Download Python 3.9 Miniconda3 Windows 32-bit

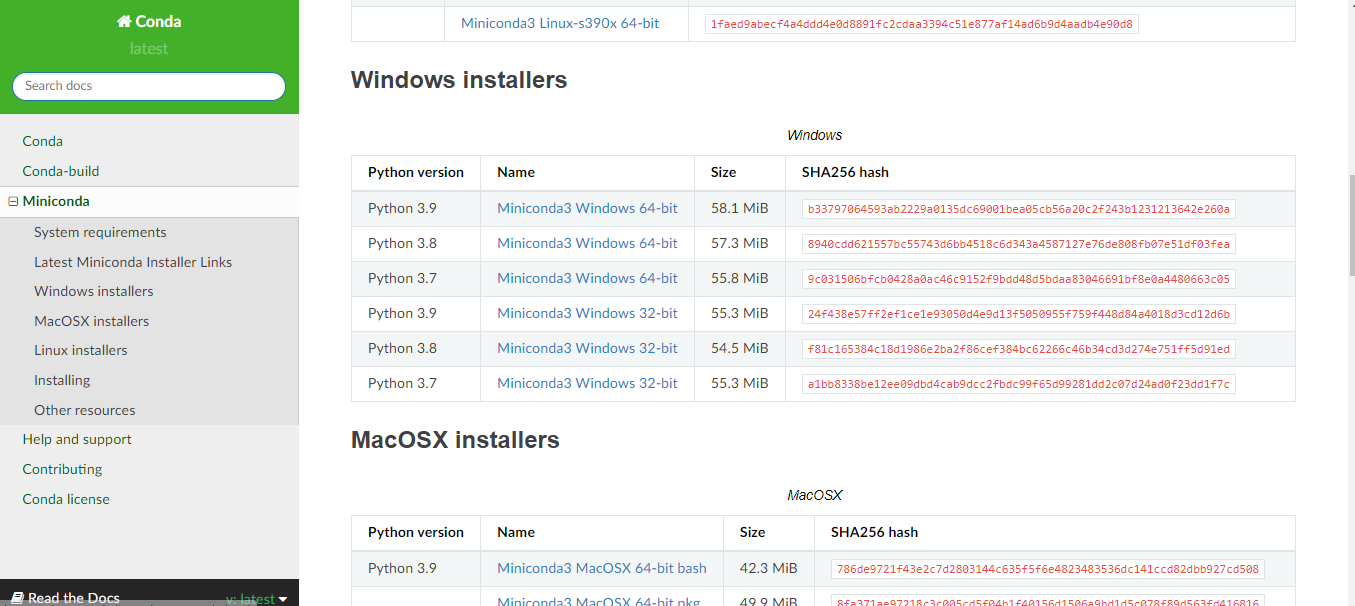tap(587, 313)
